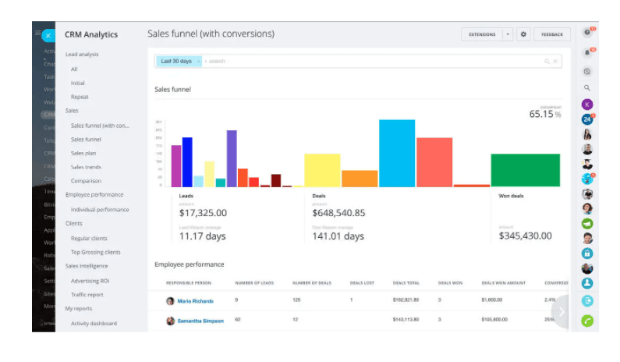Open the notifications bell icon

coord(587,53)
